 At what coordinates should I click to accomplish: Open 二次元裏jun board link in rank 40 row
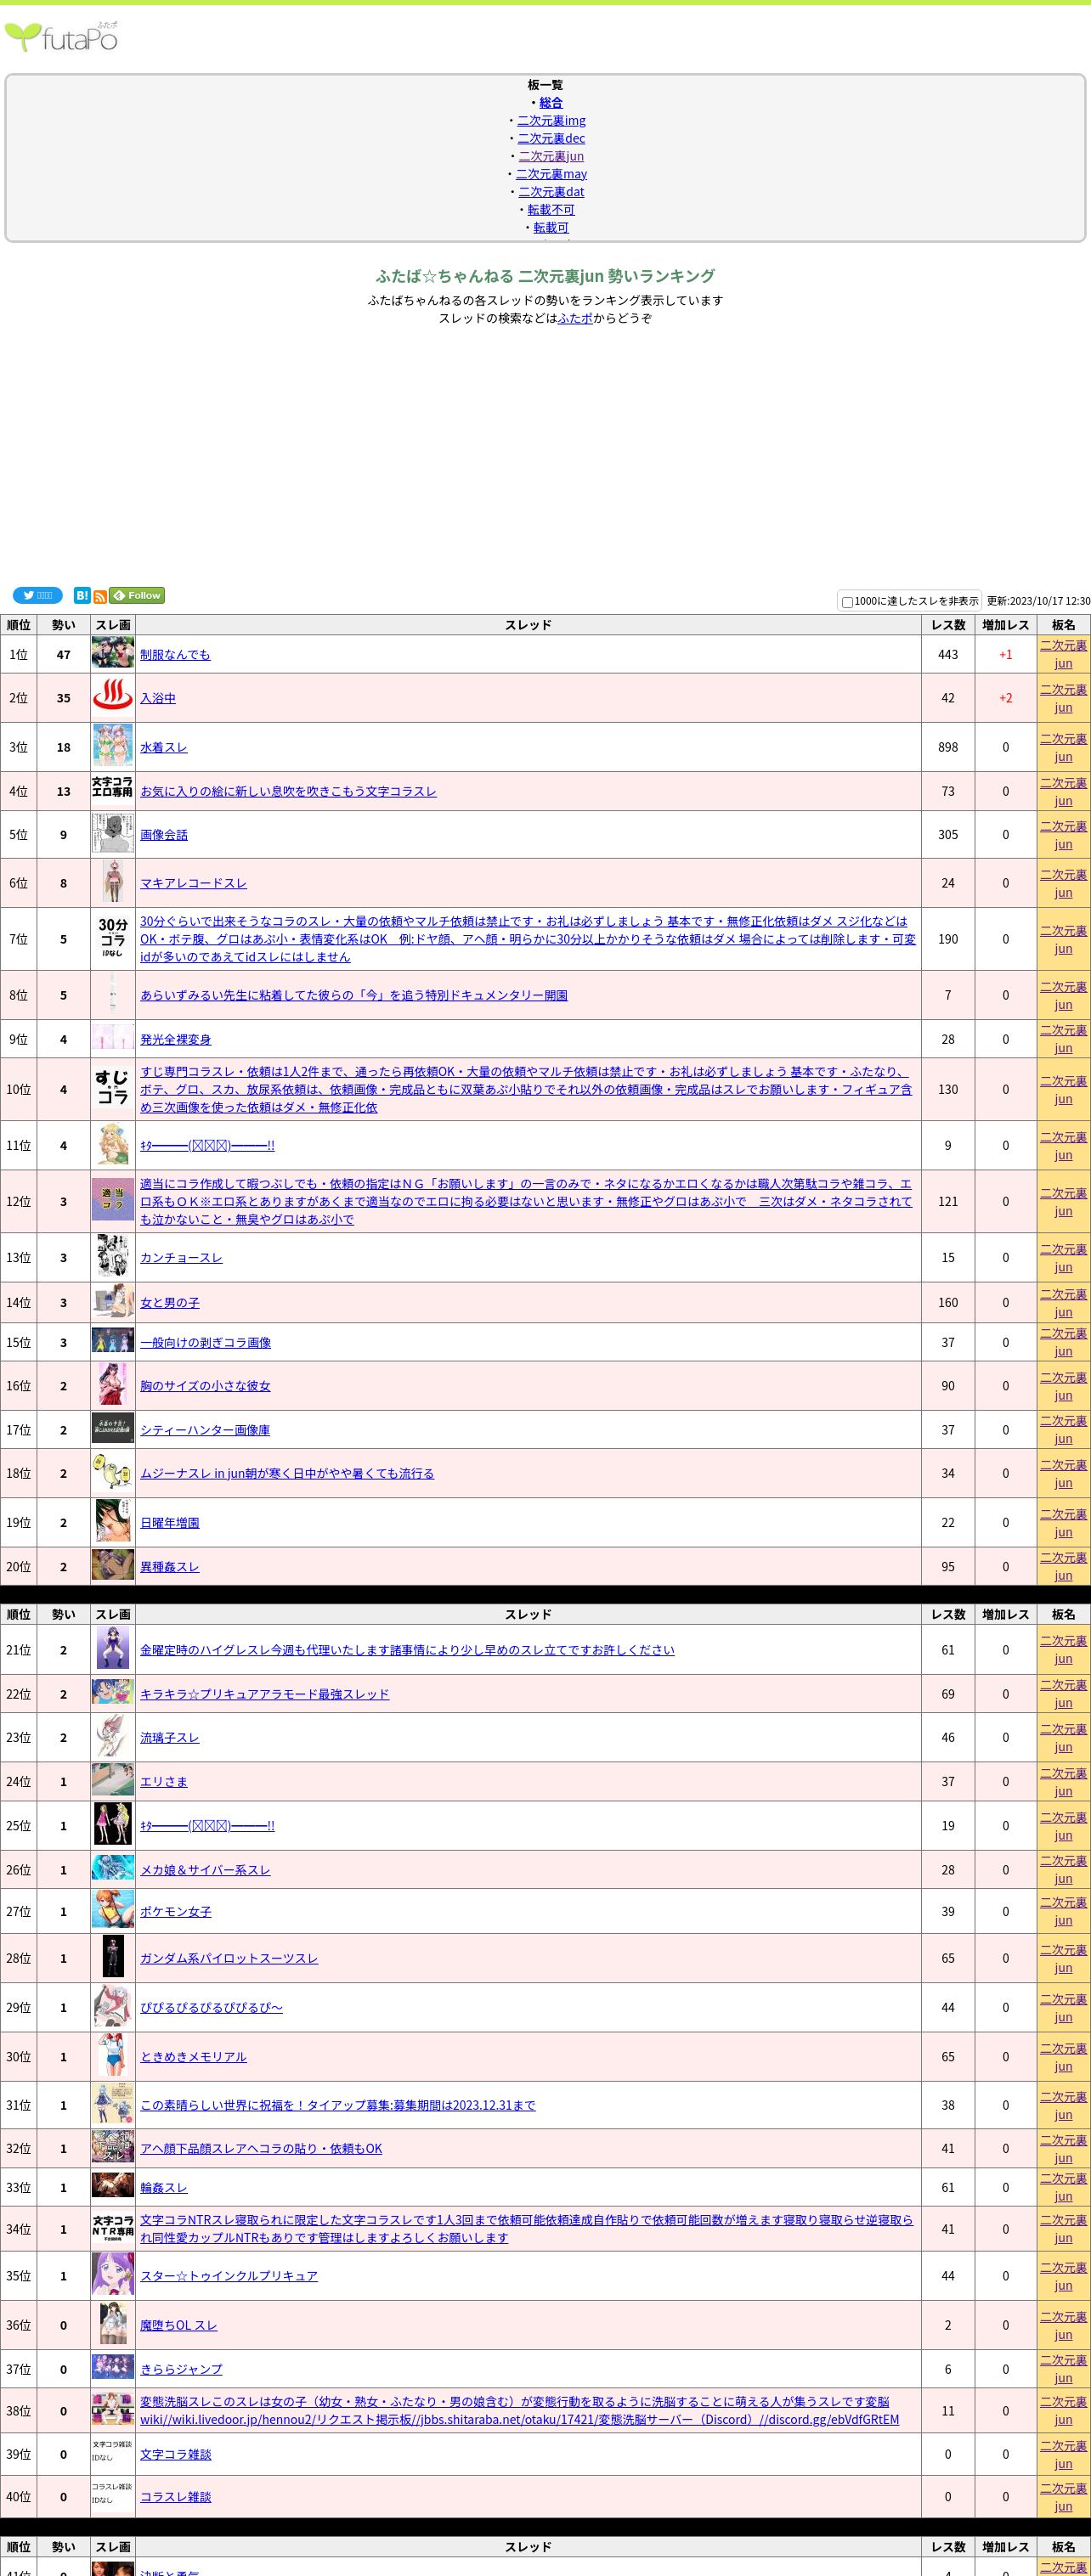(x=1063, y=2497)
